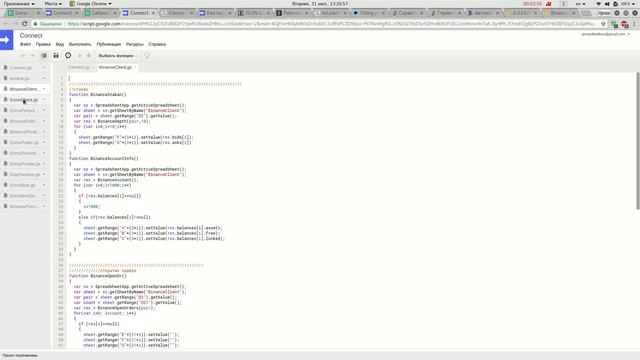Open the keyboard language dropdown in top bar
Image resolution: width=640 pixels, height=360 pixels.
click(x=580, y=4)
